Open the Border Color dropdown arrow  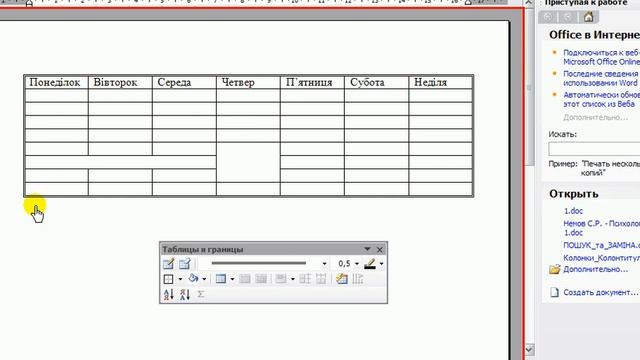[381, 264]
